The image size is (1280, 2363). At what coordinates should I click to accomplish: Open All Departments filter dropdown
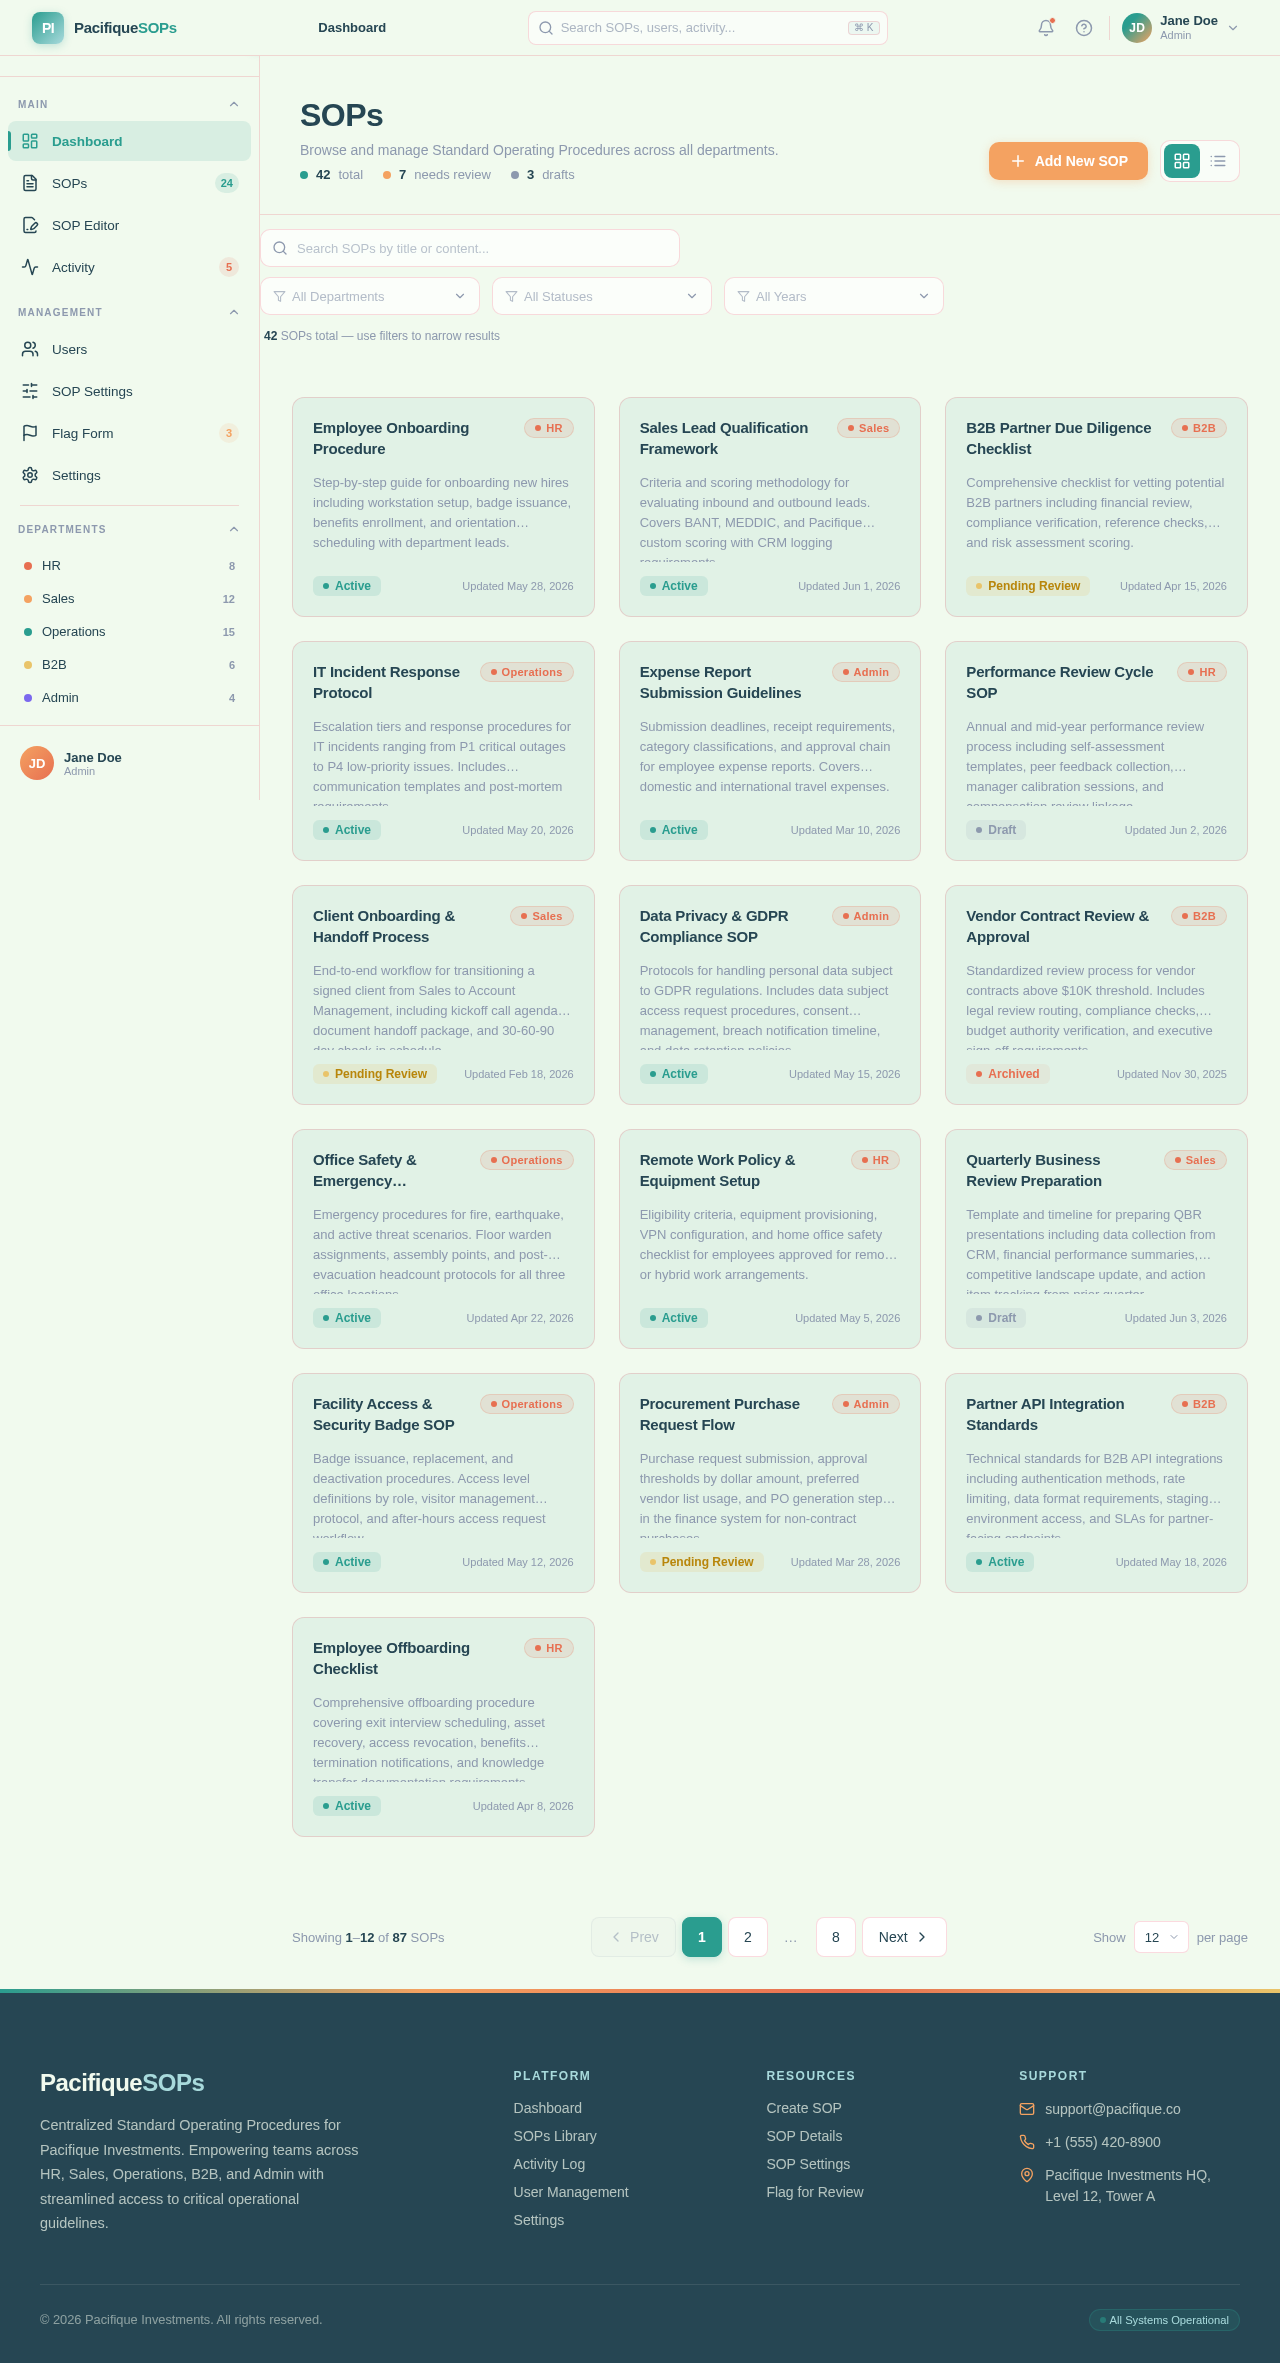370,296
